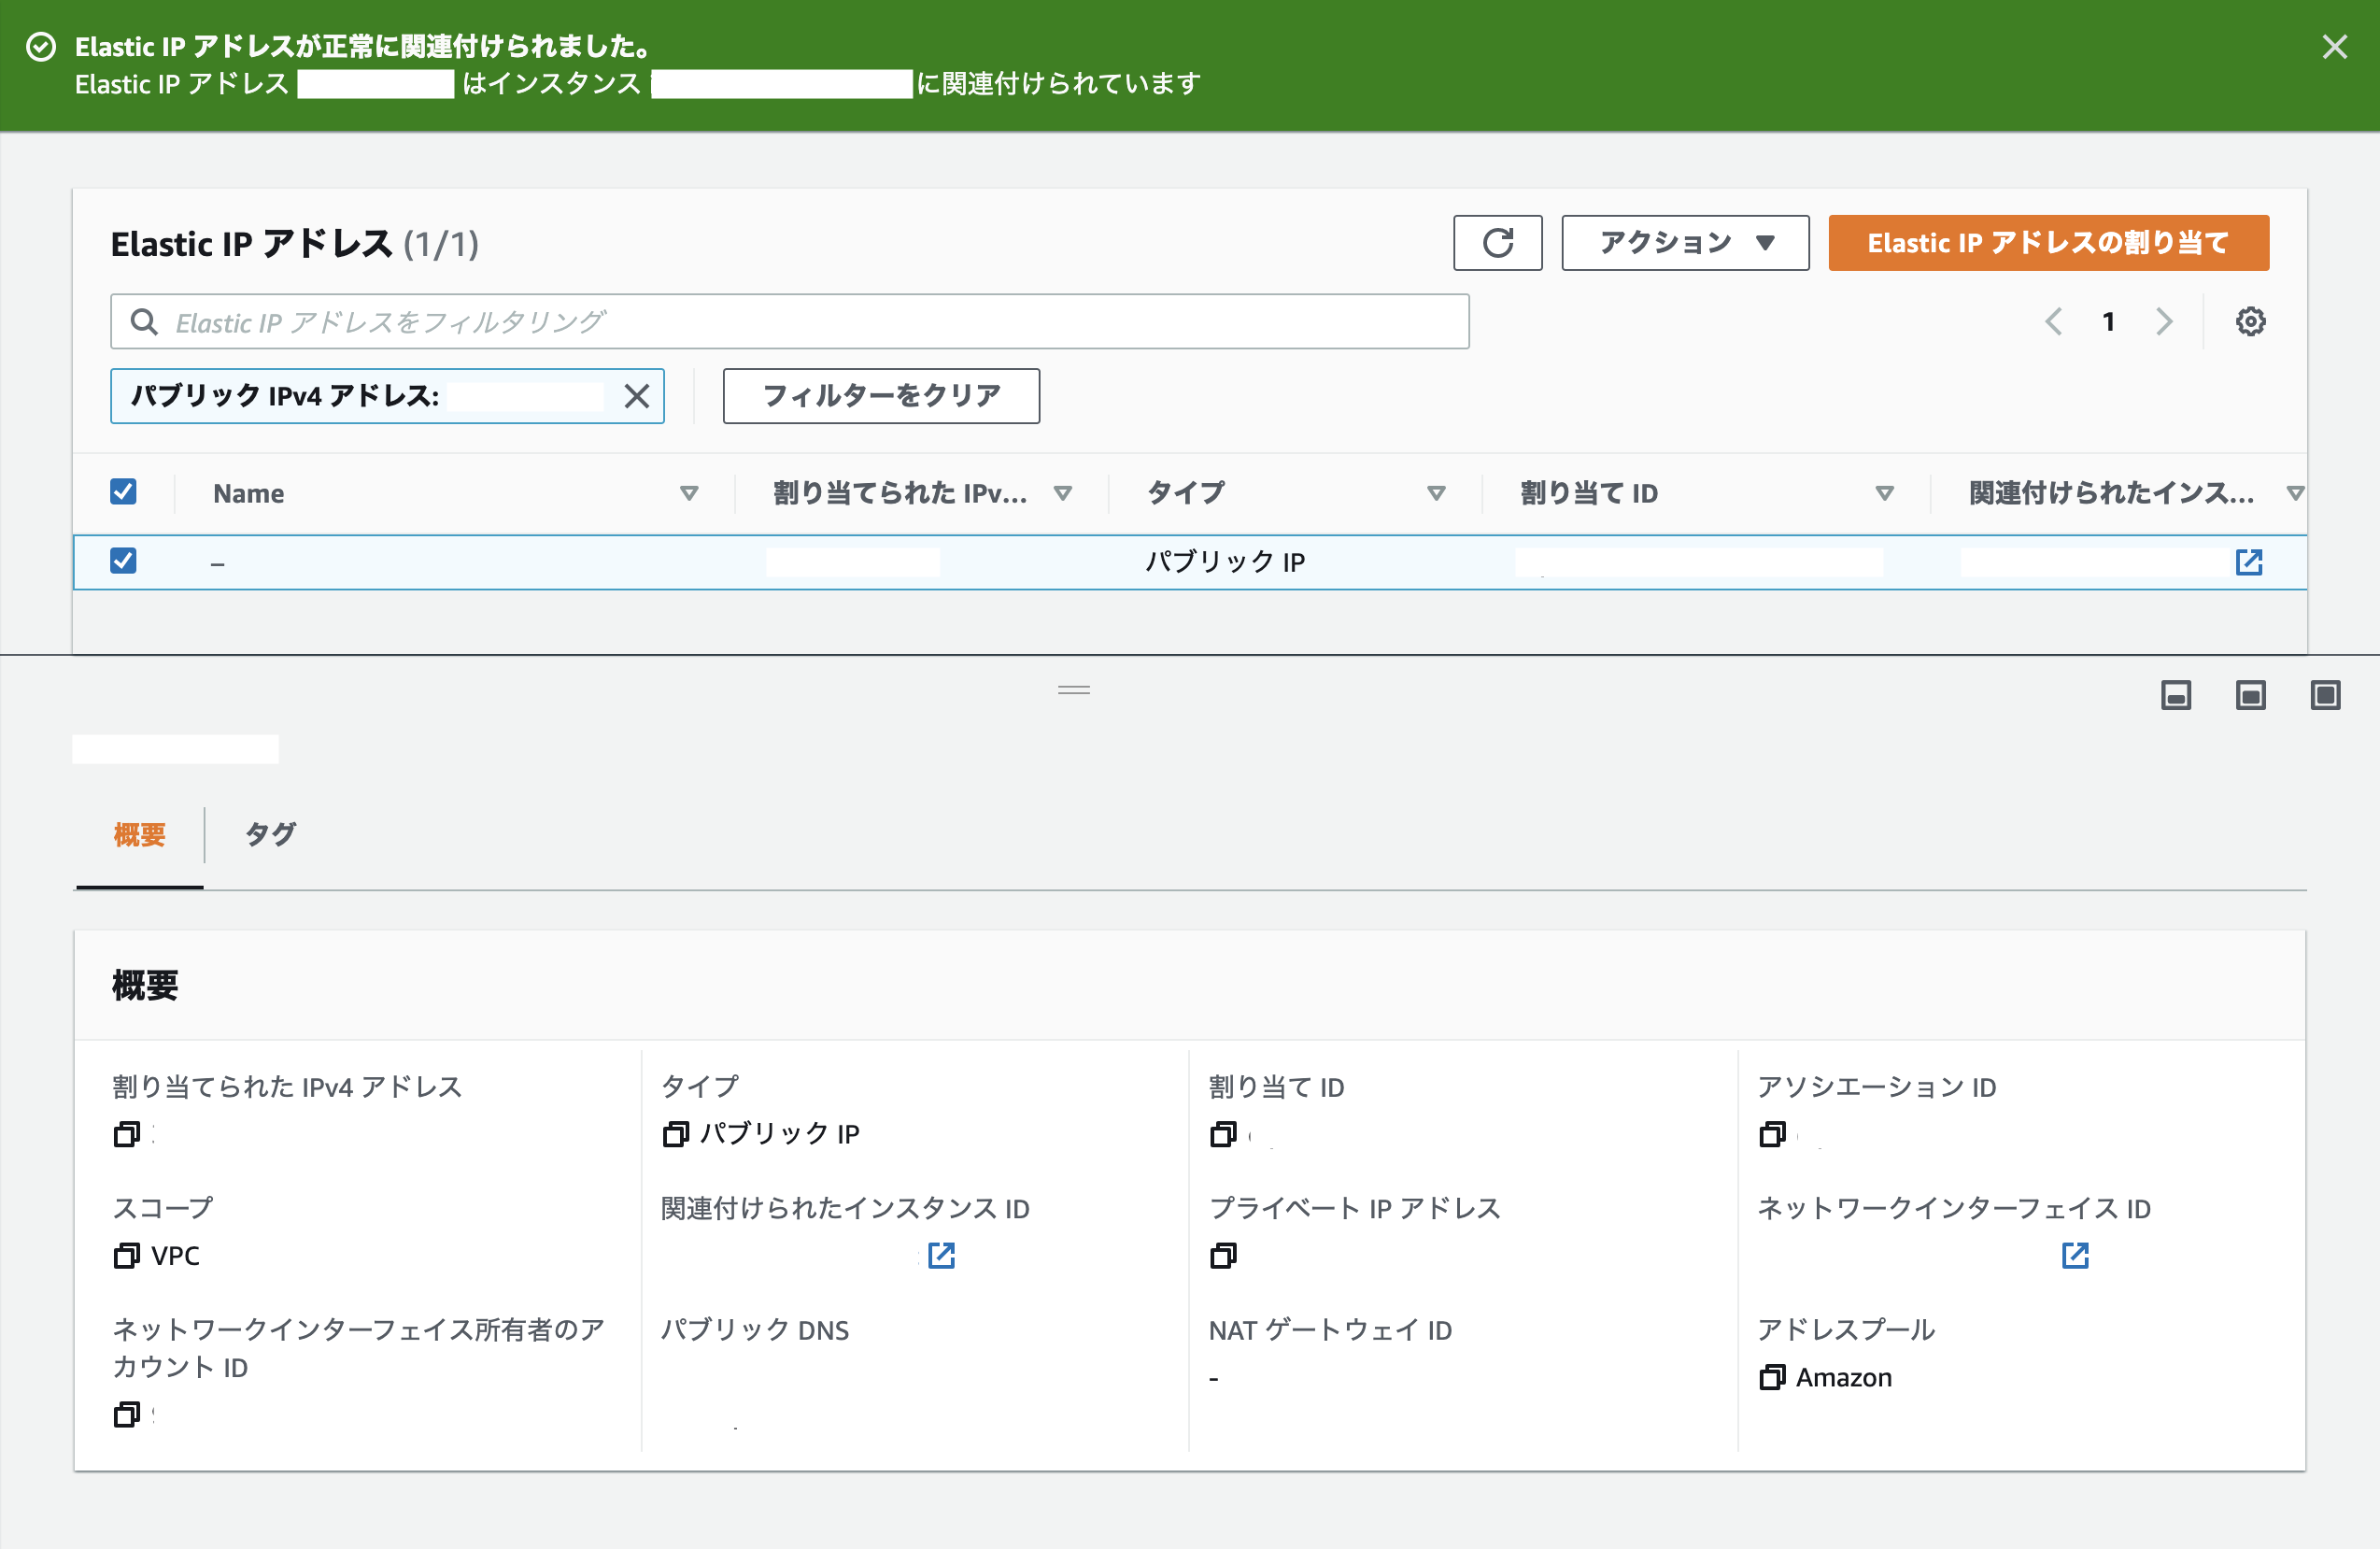Sort by 割り当て ID column arrow
This screenshot has height=1549, width=2380.
coord(1884,493)
